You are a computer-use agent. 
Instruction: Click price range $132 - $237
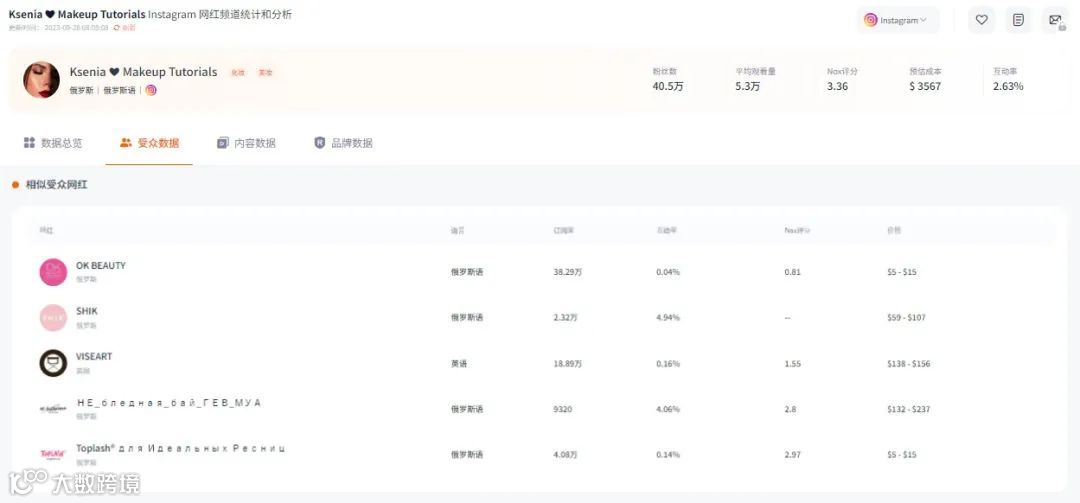[x=908, y=409]
